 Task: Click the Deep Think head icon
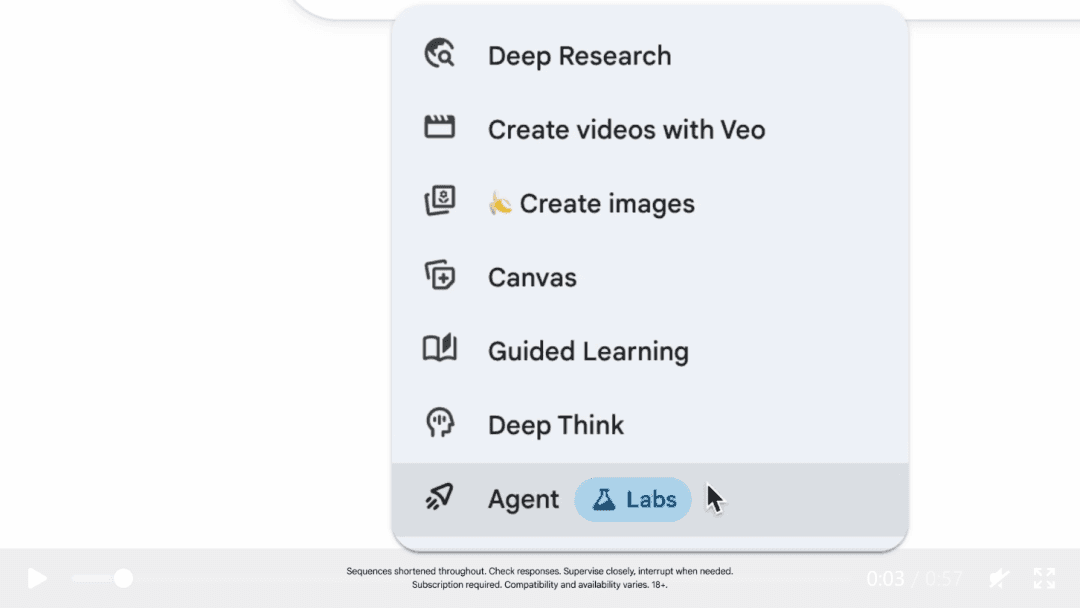[x=440, y=424]
